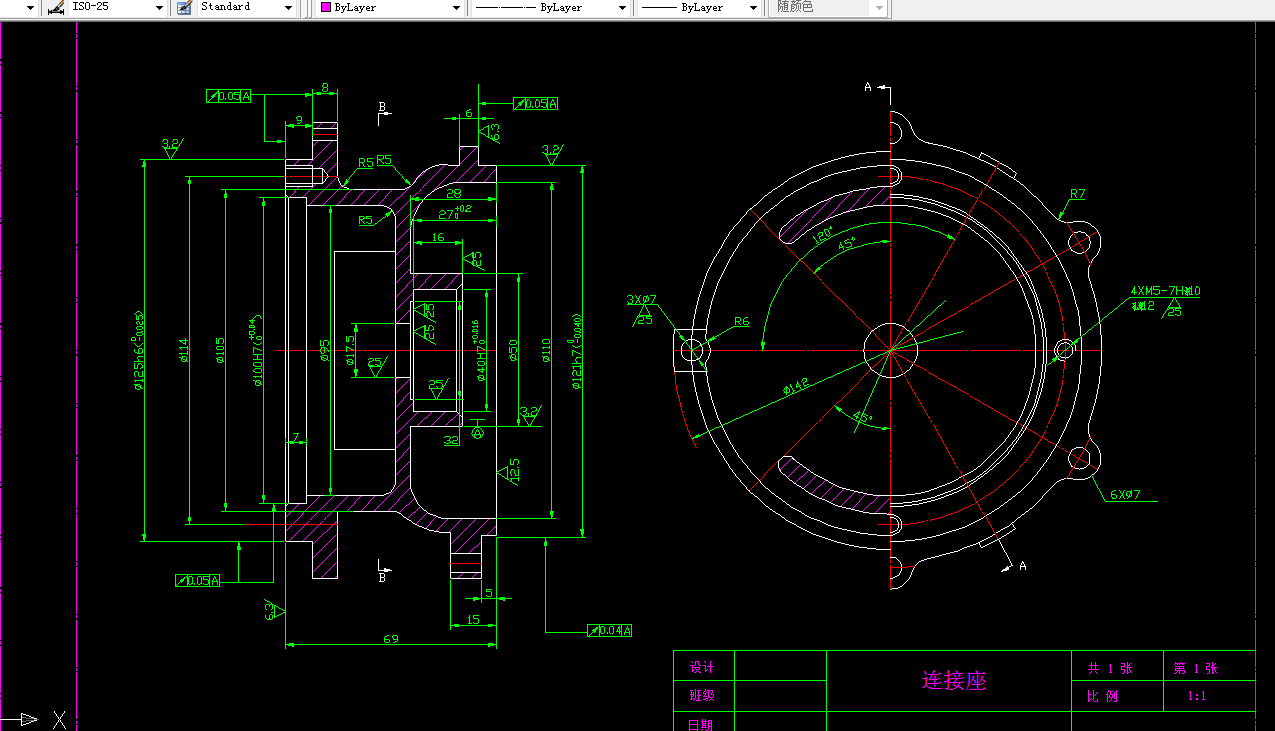The height and width of the screenshot is (731, 1275).
Task: Select the 6XØ7 hole callout
Action: pos(1124,494)
